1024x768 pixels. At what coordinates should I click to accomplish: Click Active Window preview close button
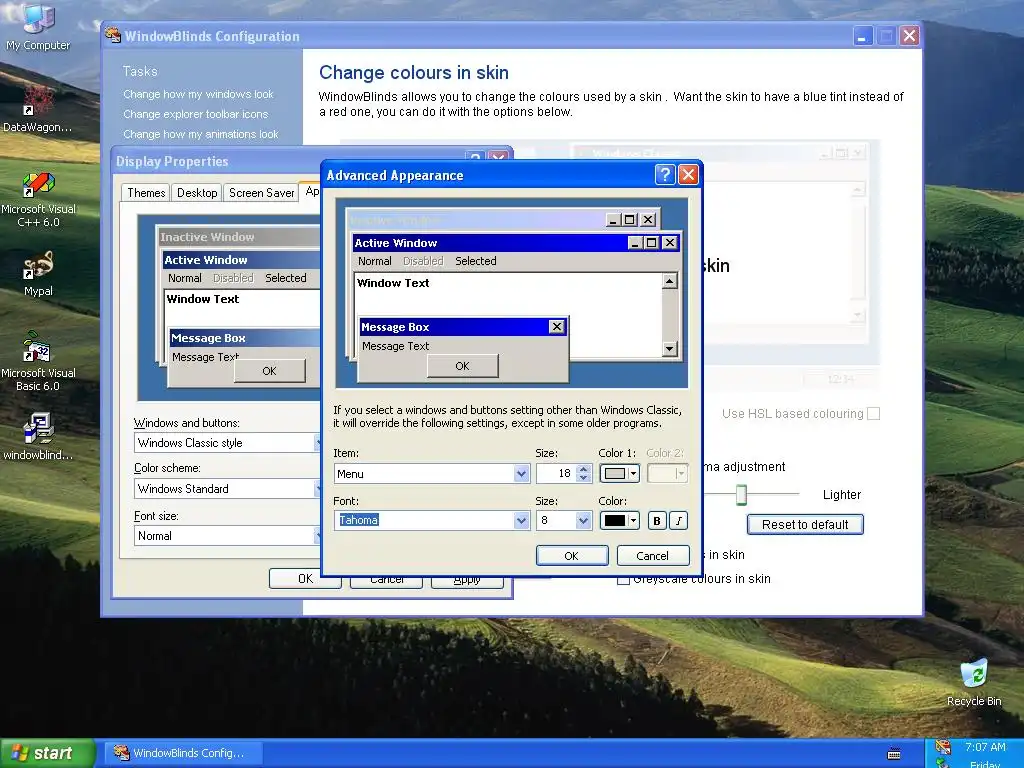669,243
